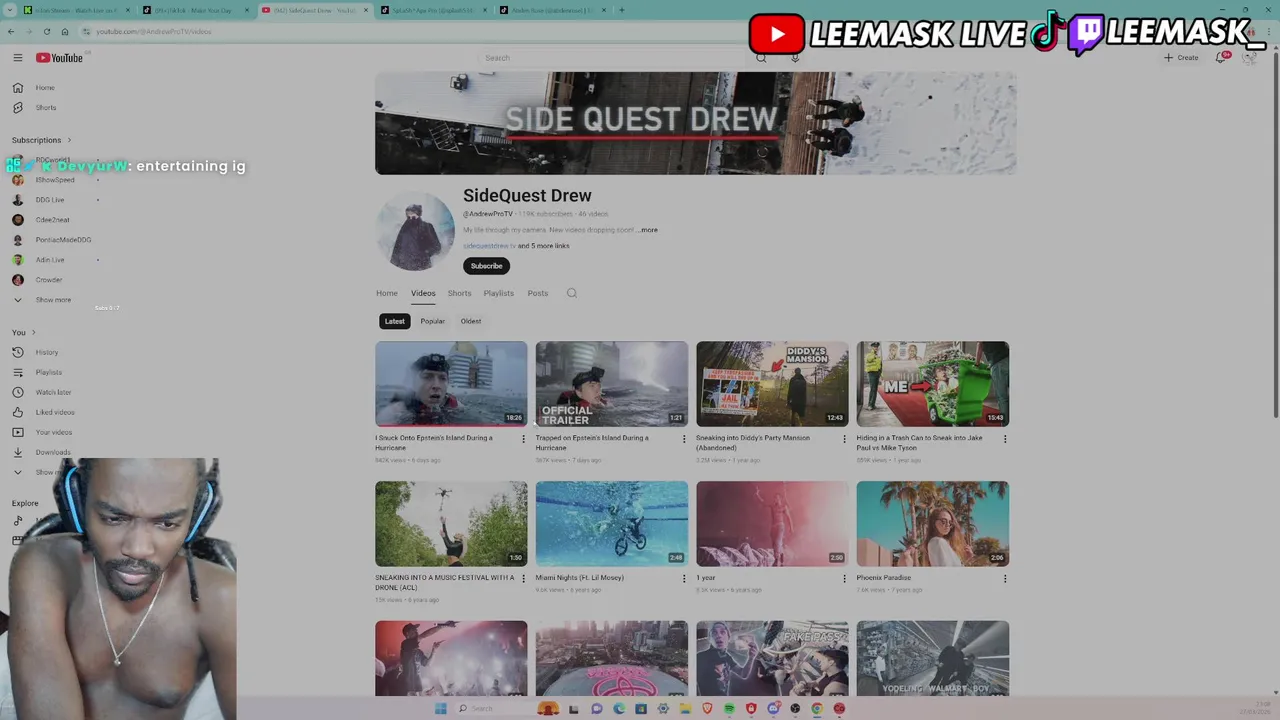
Task: Expand the Subscriptions section chevron
Action: tap(69, 140)
